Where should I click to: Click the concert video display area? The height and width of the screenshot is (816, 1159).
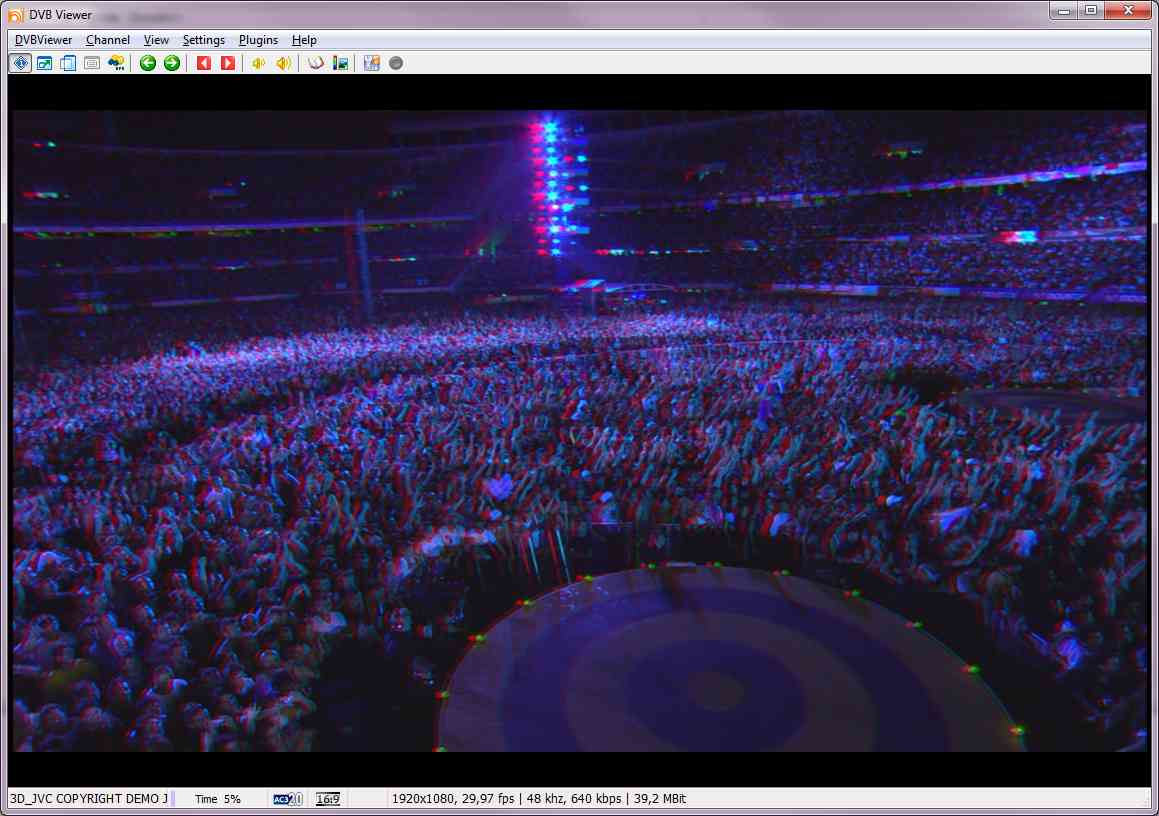(580, 431)
